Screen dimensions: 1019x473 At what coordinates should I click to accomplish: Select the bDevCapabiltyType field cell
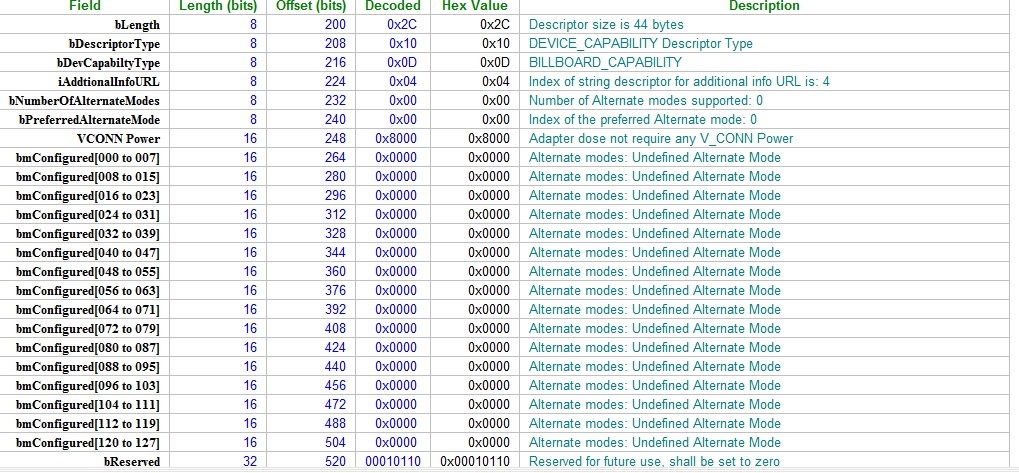click(x=84, y=62)
